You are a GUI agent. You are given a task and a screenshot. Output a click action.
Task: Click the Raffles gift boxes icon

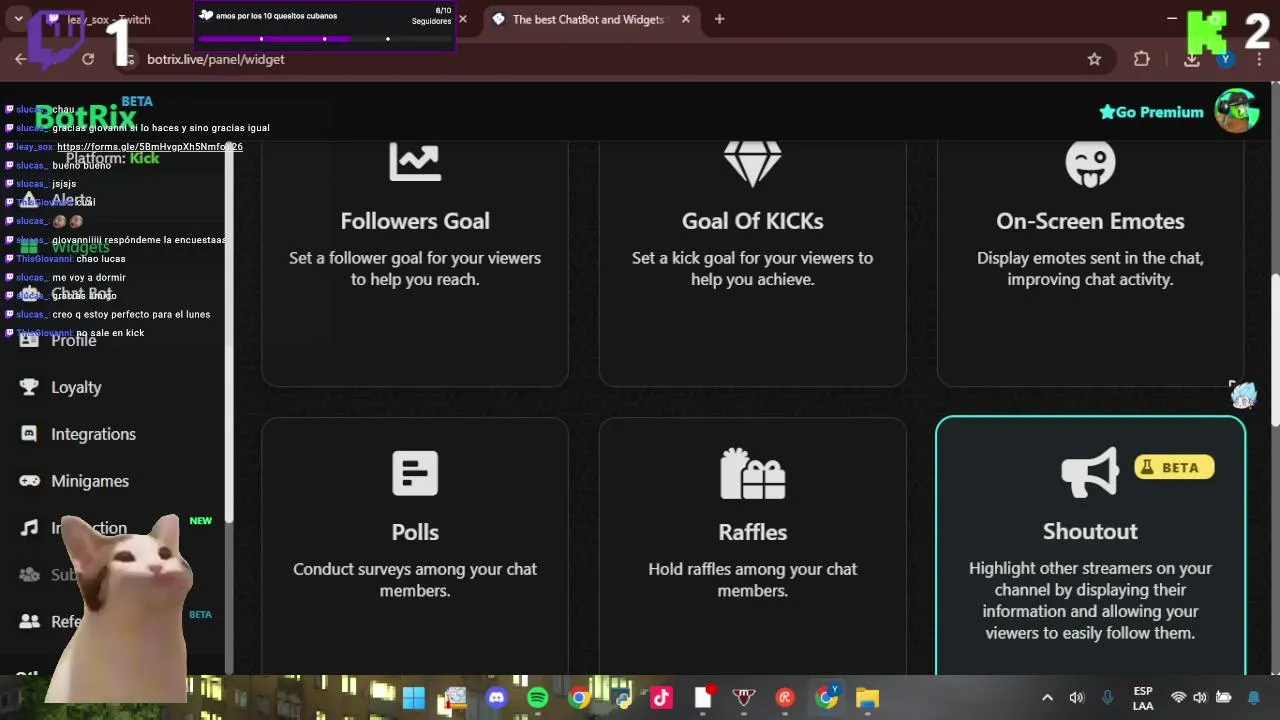point(752,473)
